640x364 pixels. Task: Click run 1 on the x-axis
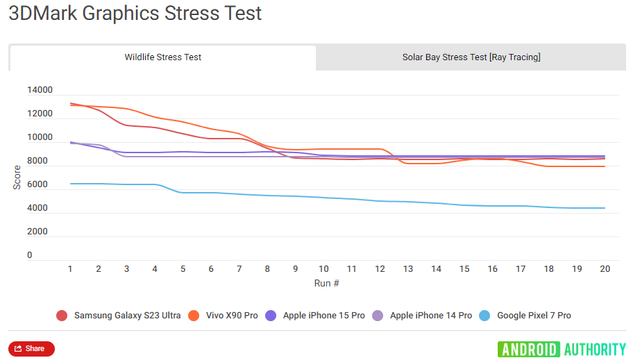pyautogui.click(x=70, y=269)
